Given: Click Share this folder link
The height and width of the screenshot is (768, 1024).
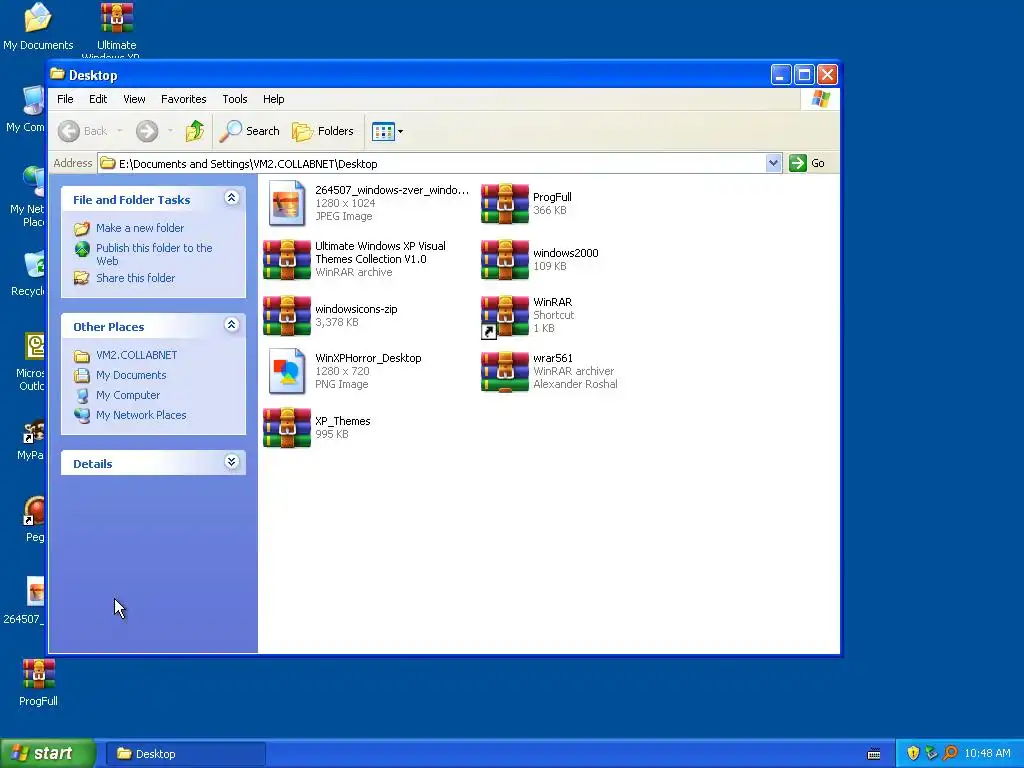Looking at the screenshot, I should pos(135,278).
